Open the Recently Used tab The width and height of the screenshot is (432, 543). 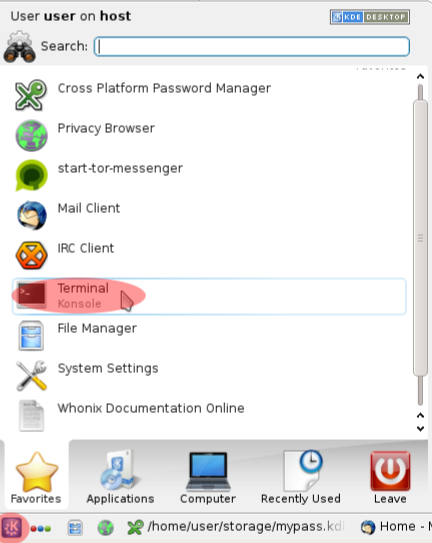click(301, 477)
